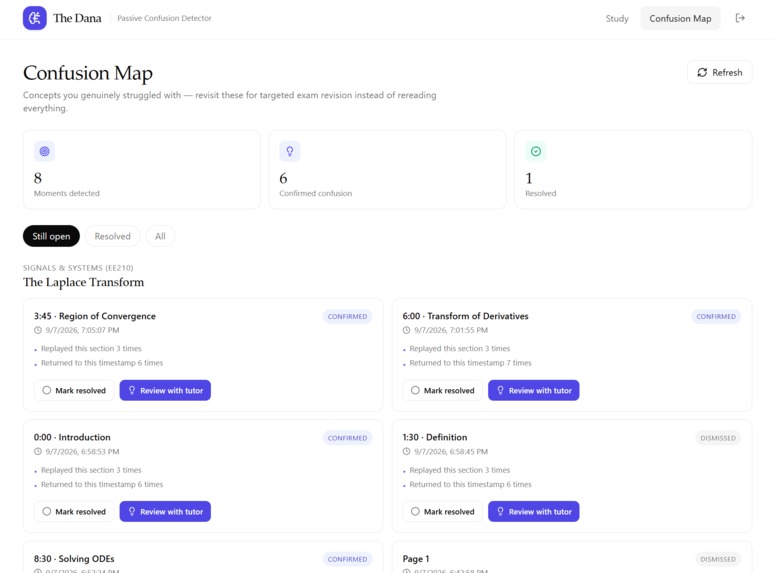Review Introduction with tutor

[x=165, y=512]
